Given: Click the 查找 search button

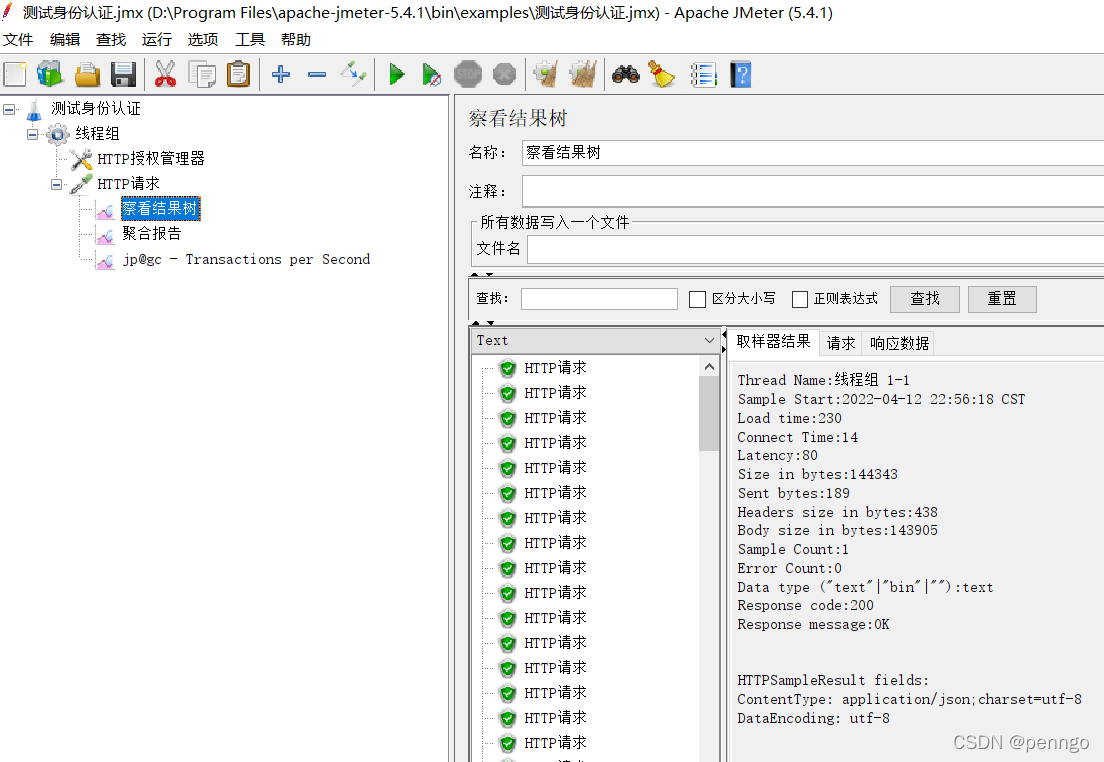Looking at the screenshot, I should [924, 299].
